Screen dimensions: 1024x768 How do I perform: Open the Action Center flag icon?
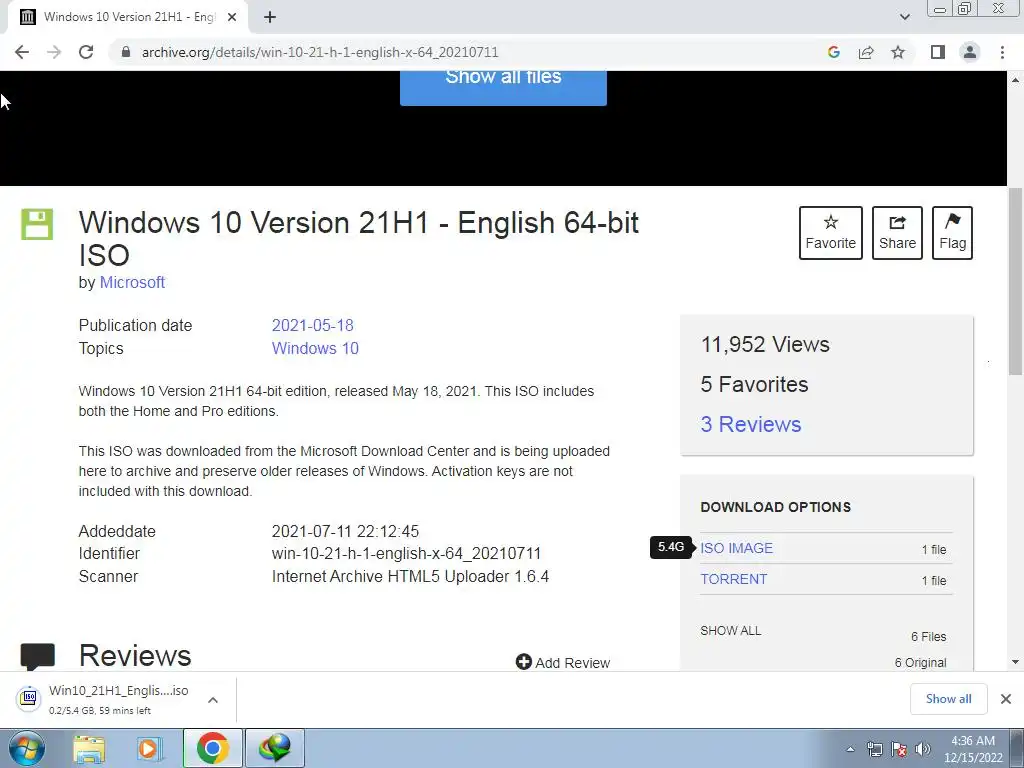899,749
